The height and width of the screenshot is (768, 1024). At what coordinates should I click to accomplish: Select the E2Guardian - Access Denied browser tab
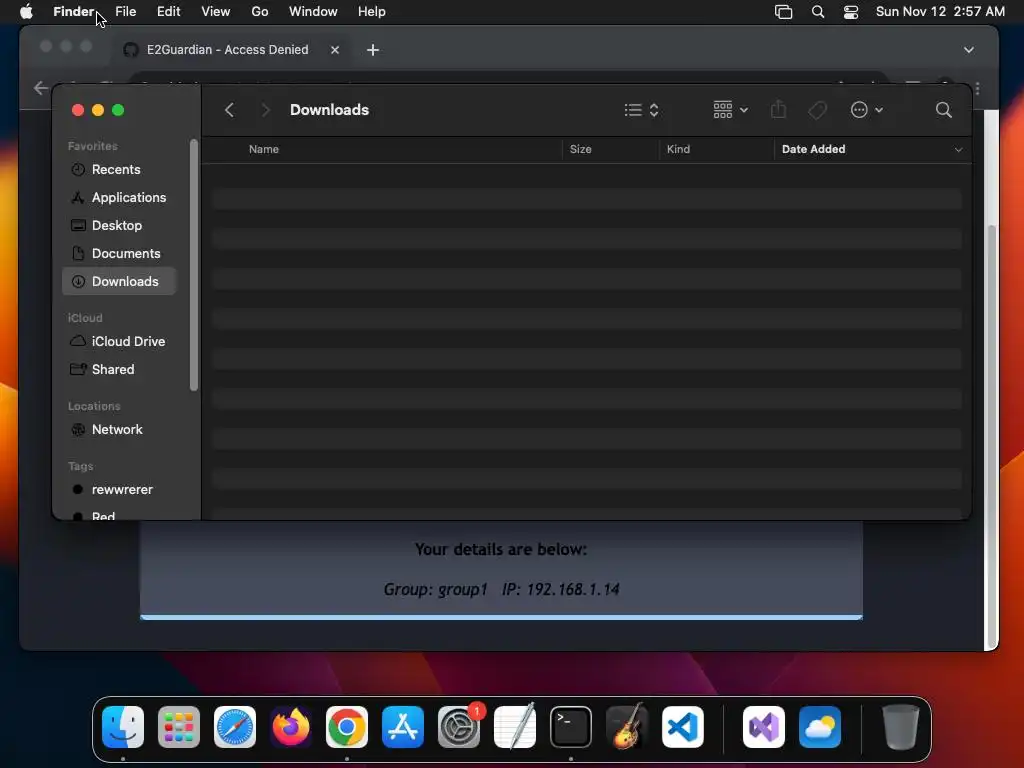227,50
